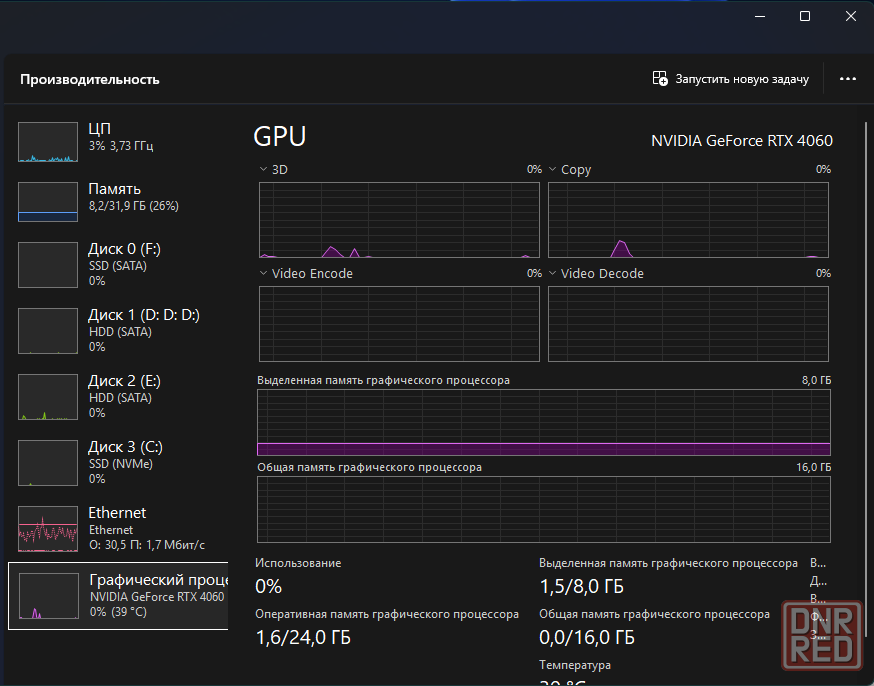The image size is (874, 686).
Task: Click the 3D engine usage graph
Action: pos(399,219)
